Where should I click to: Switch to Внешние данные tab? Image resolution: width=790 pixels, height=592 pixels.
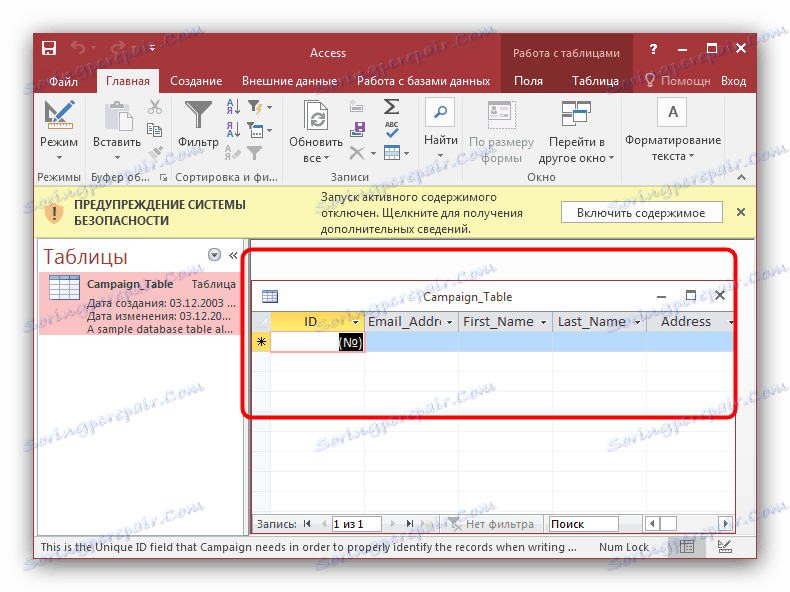click(290, 81)
